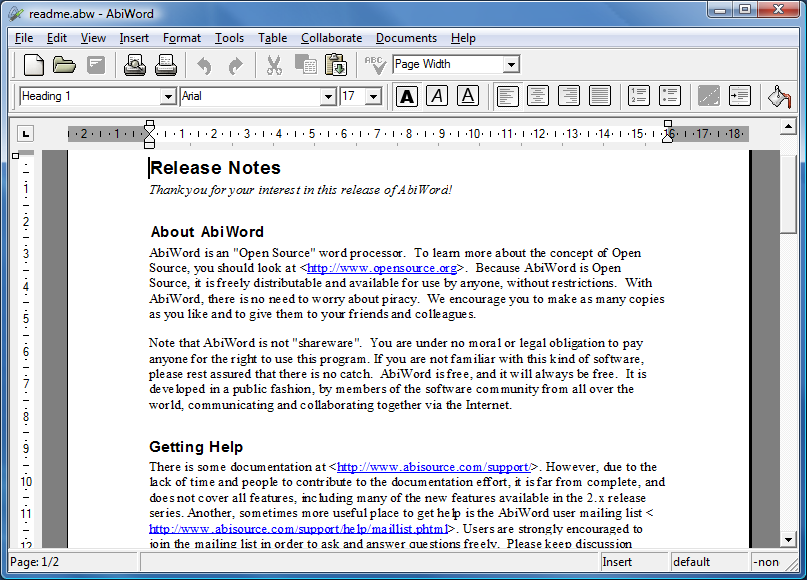Open Print Preview from the toolbar
The height and width of the screenshot is (580, 807).
click(135, 65)
